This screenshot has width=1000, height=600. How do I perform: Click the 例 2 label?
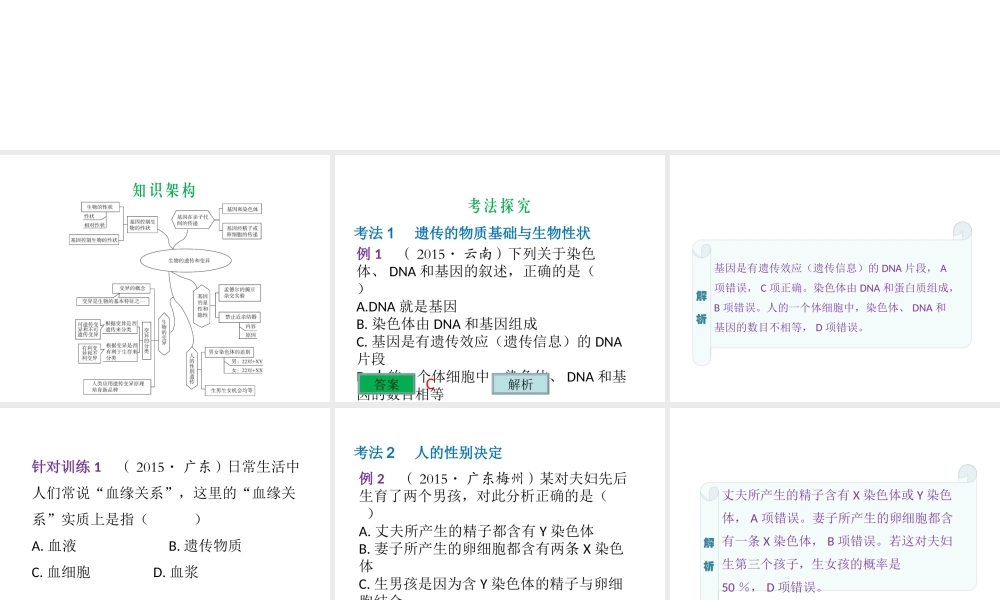tap(372, 478)
